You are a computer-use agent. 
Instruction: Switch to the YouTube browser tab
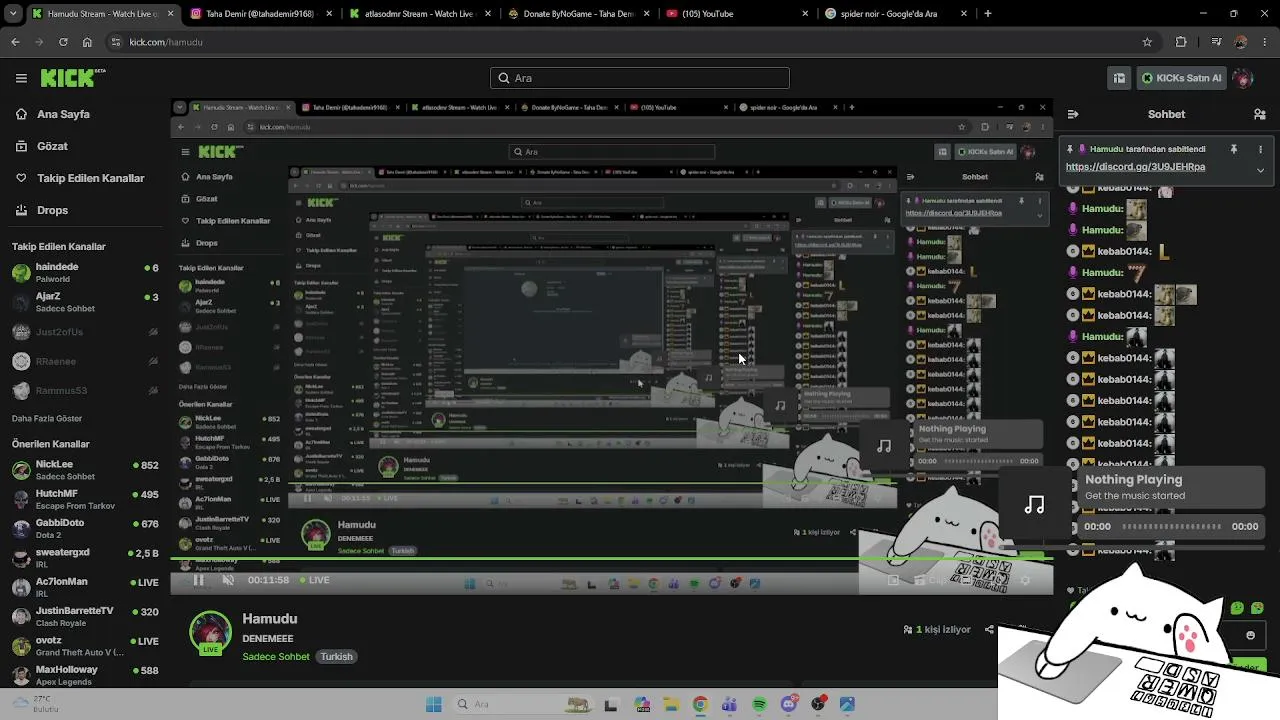[x=736, y=14]
